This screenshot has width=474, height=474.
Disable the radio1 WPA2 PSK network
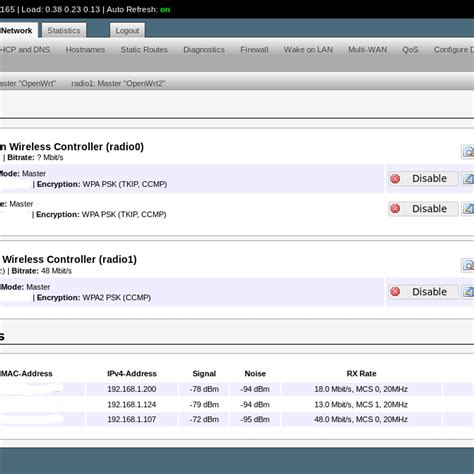(423, 292)
